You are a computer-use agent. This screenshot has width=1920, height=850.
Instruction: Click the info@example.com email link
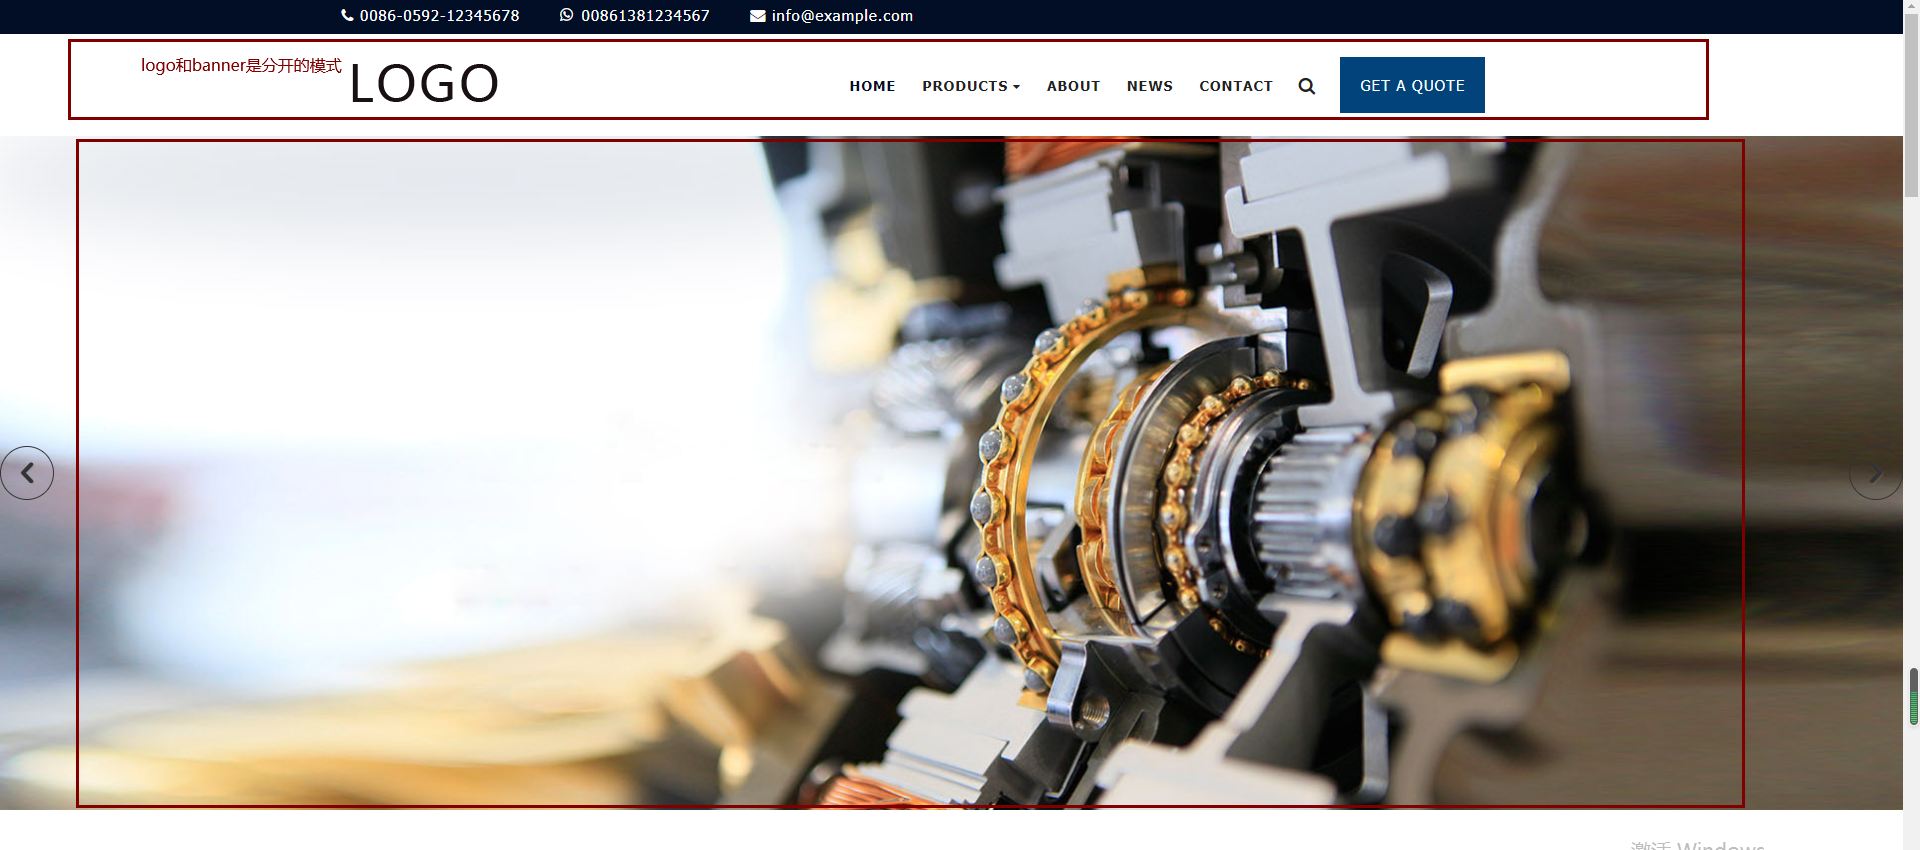(842, 16)
